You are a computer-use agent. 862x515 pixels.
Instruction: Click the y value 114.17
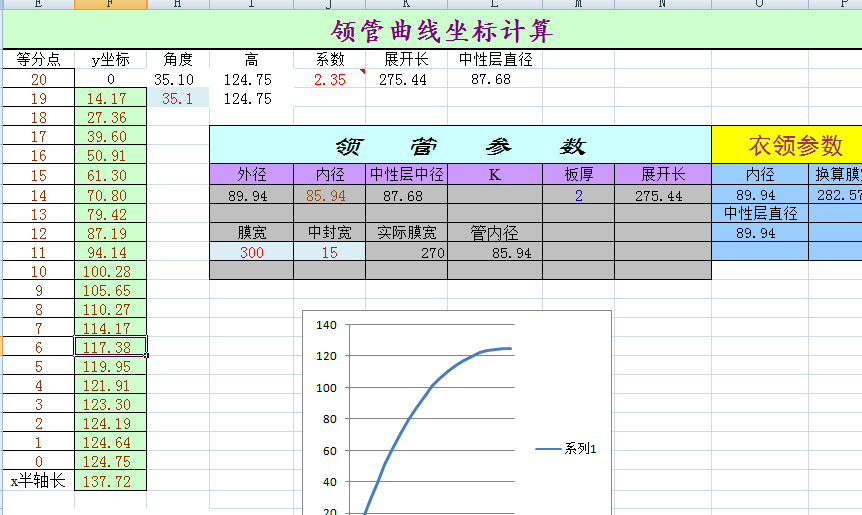[x=110, y=328]
